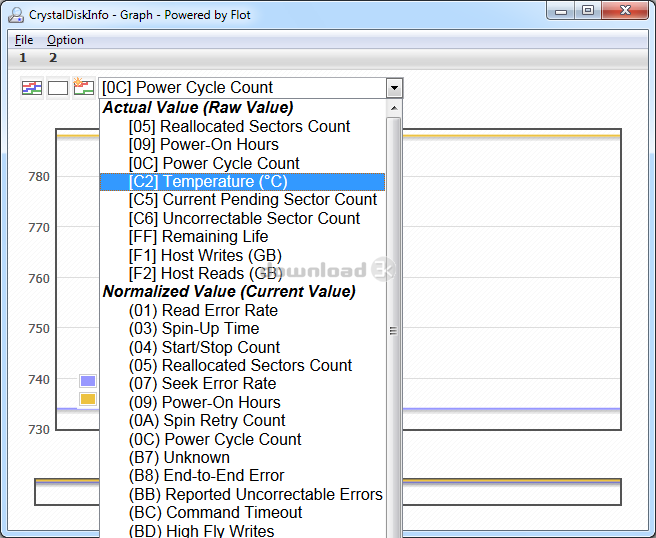The height and width of the screenshot is (538, 656).
Task: Pick (09) Power-On Hours normalized value
Action: 242,402
